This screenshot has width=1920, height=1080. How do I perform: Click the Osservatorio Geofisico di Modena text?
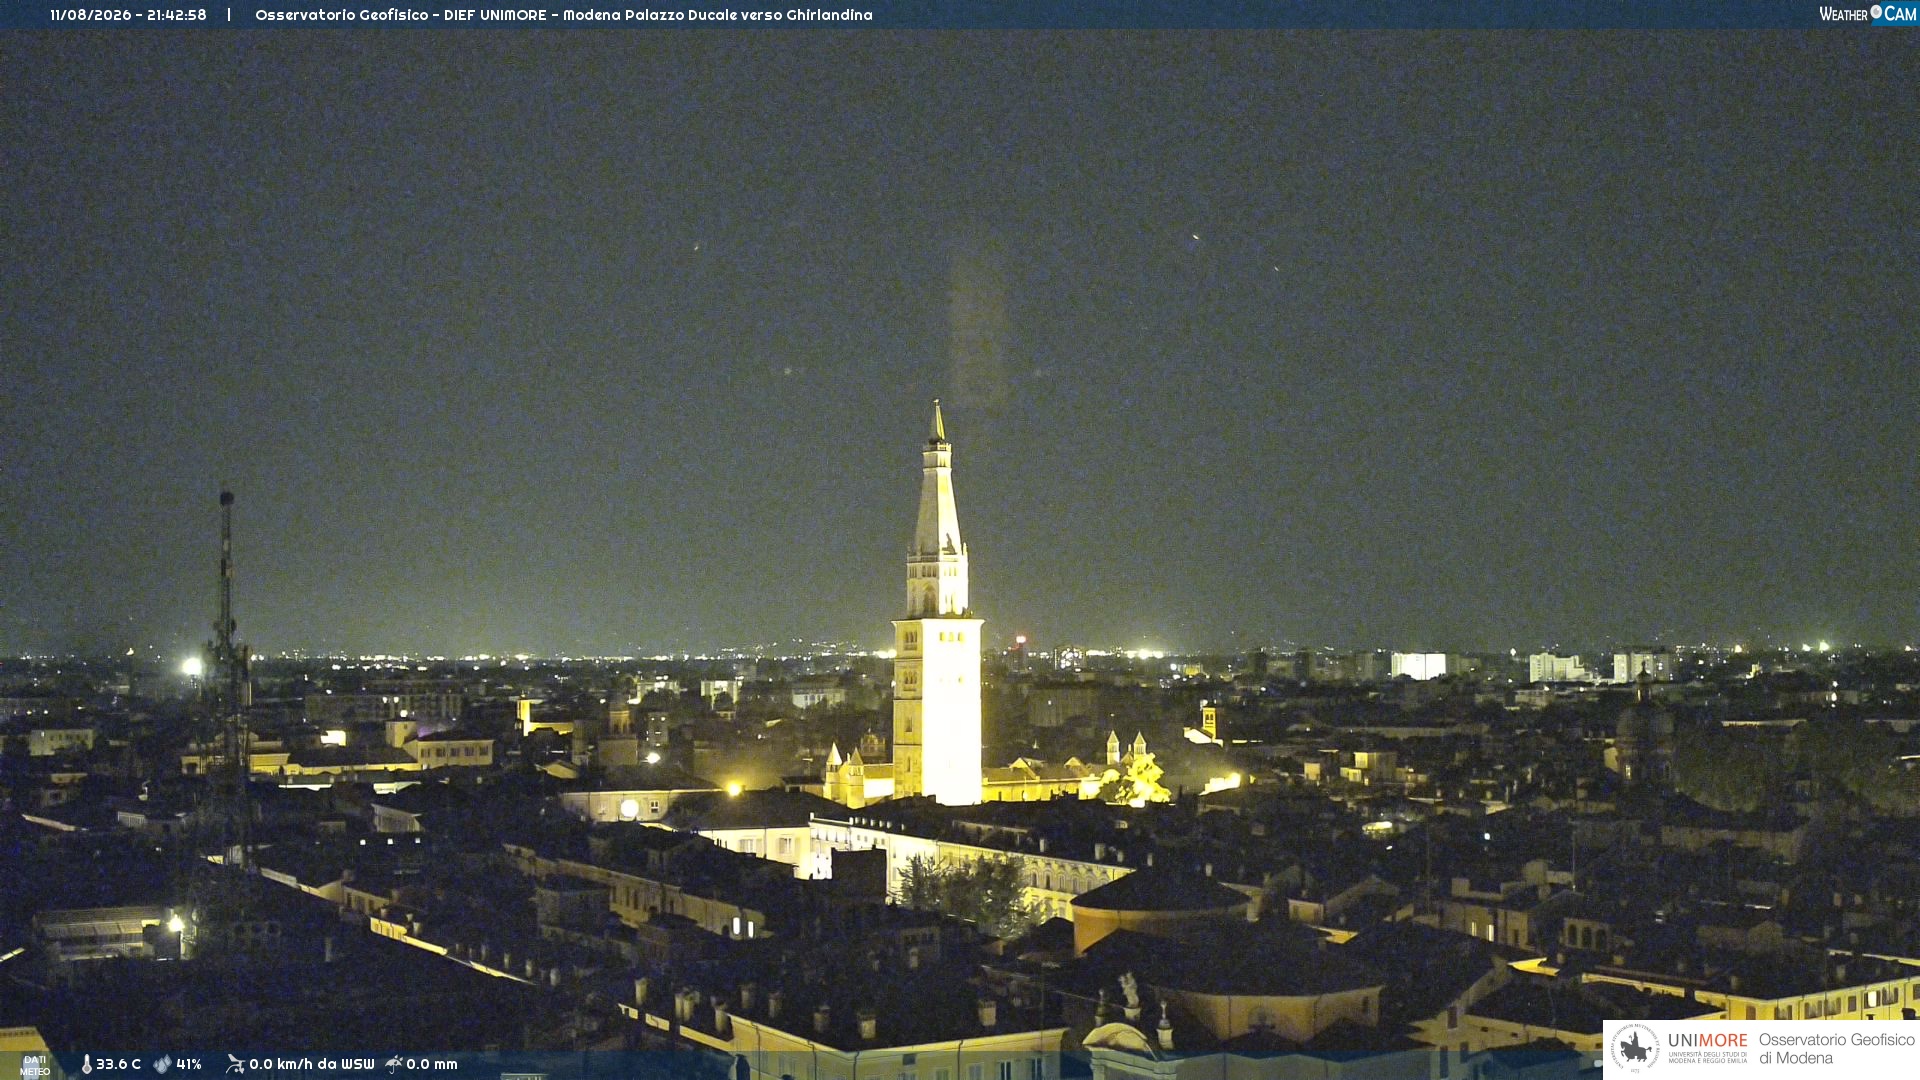click(1836, 1049)
